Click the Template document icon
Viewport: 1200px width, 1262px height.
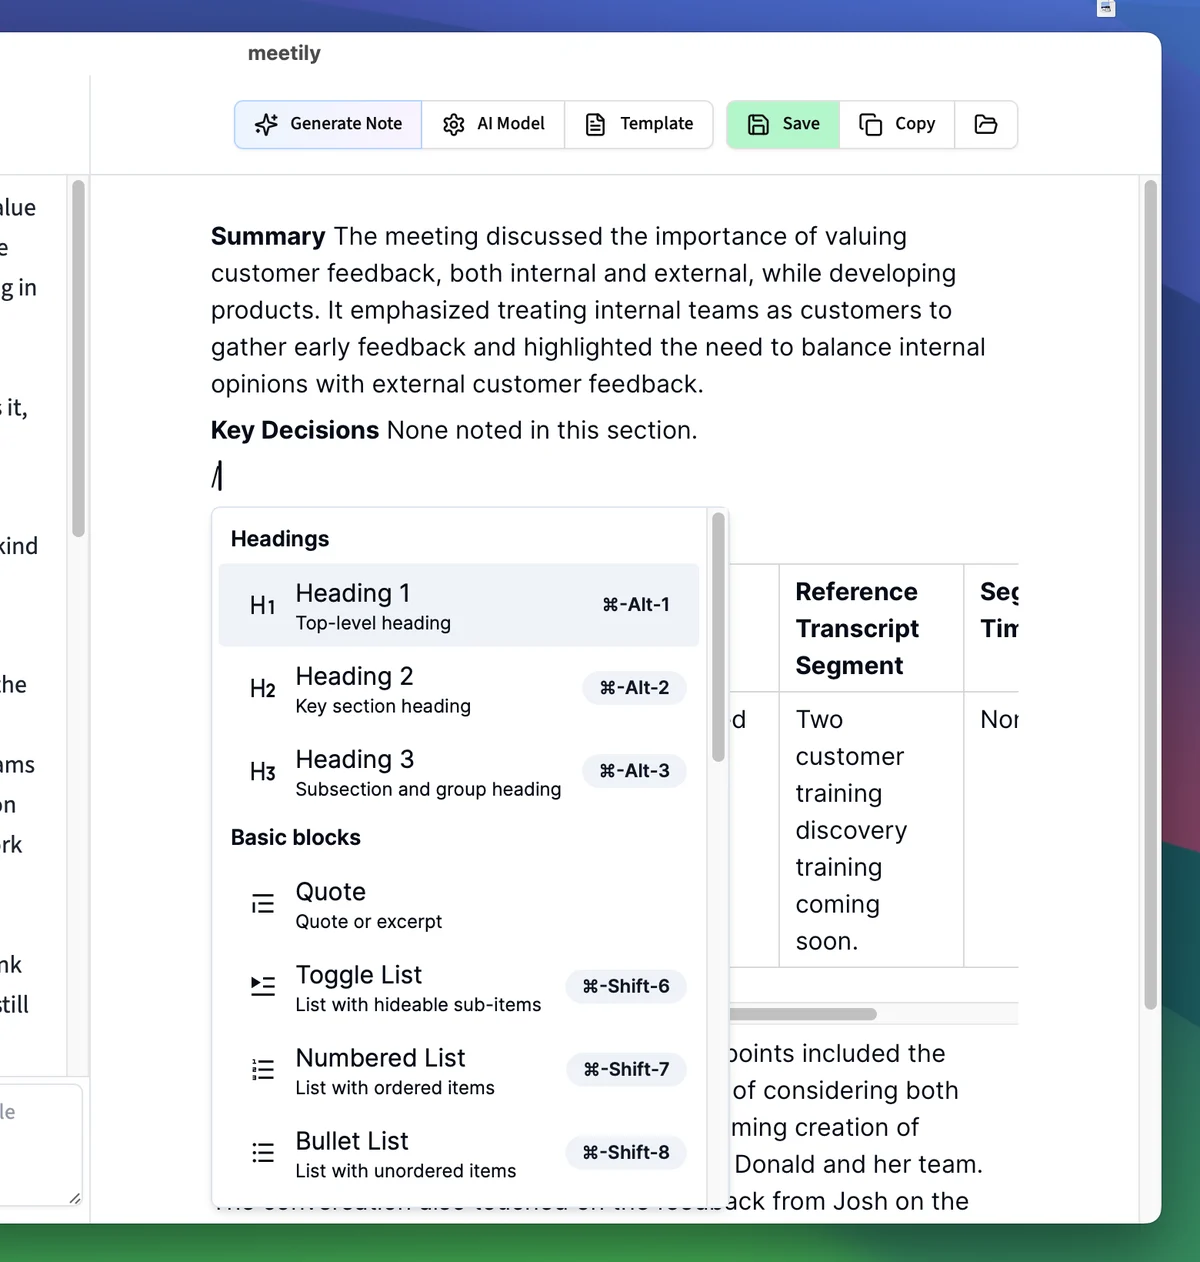click(x=595, y=124)
